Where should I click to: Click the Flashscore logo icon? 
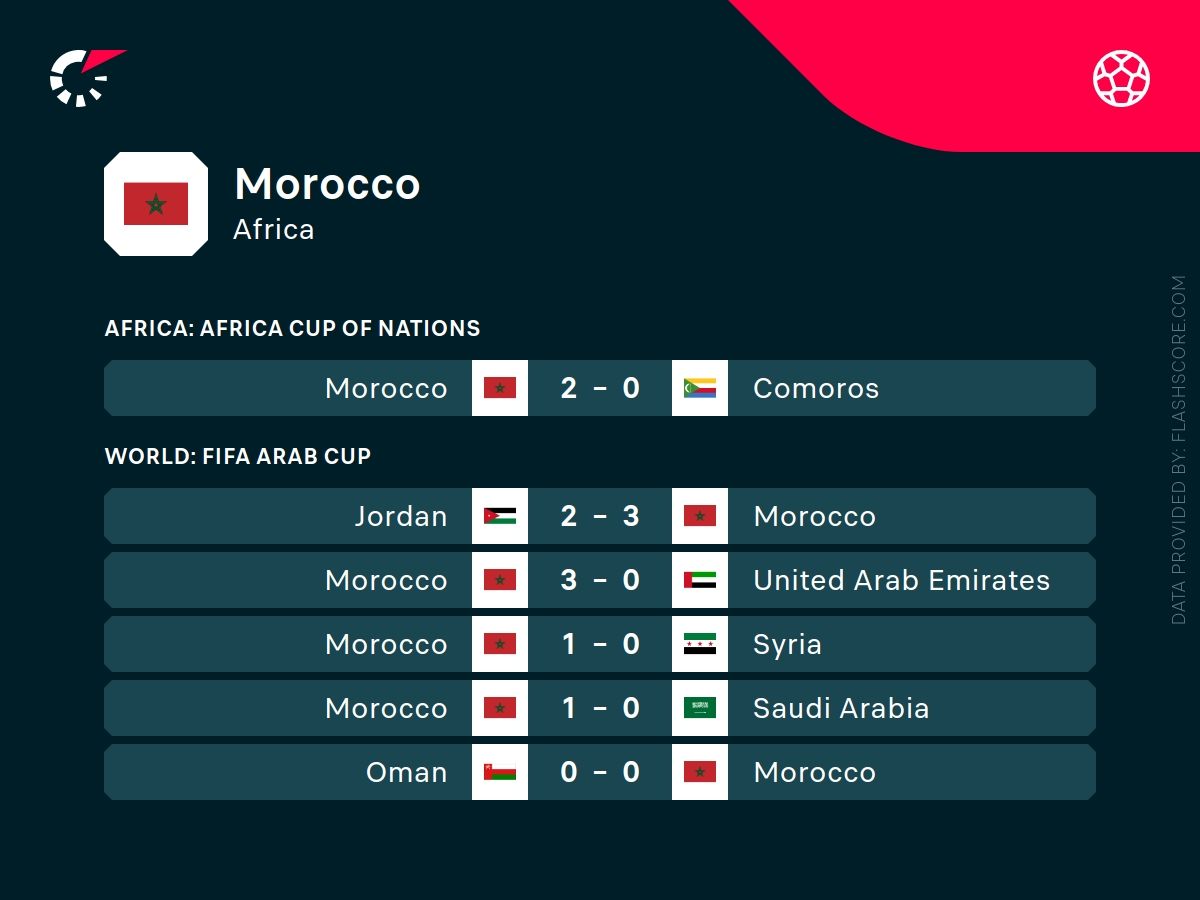[84, 76]
